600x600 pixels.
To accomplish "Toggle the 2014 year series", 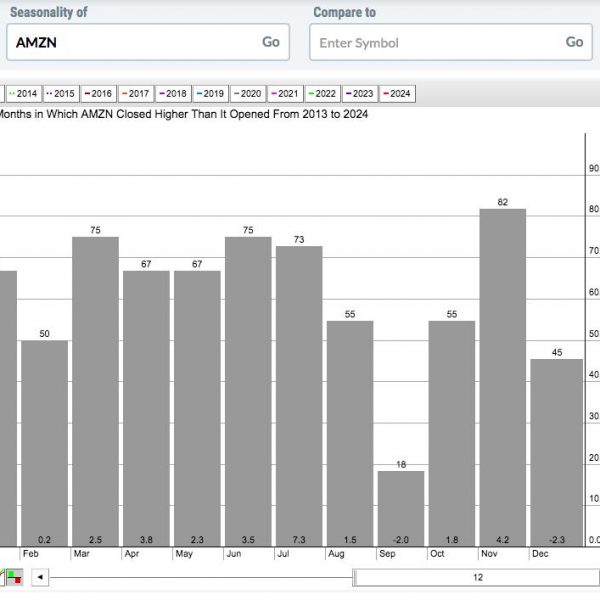I will (x=24, y=94).
